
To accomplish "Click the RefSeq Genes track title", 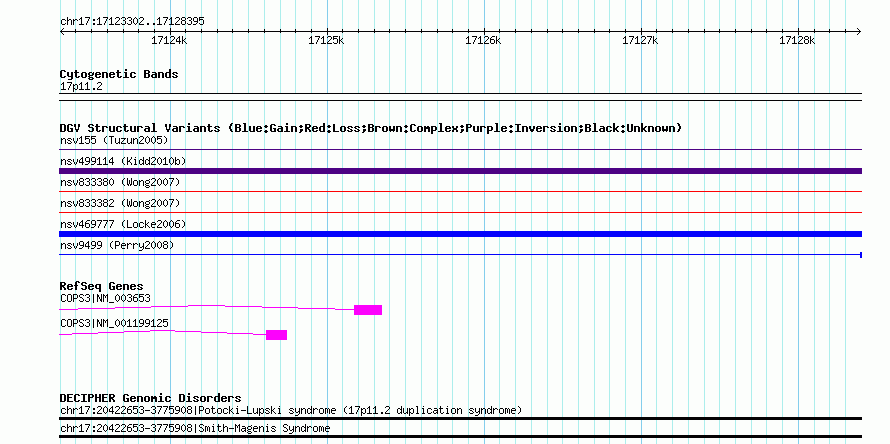I will 102,286.
